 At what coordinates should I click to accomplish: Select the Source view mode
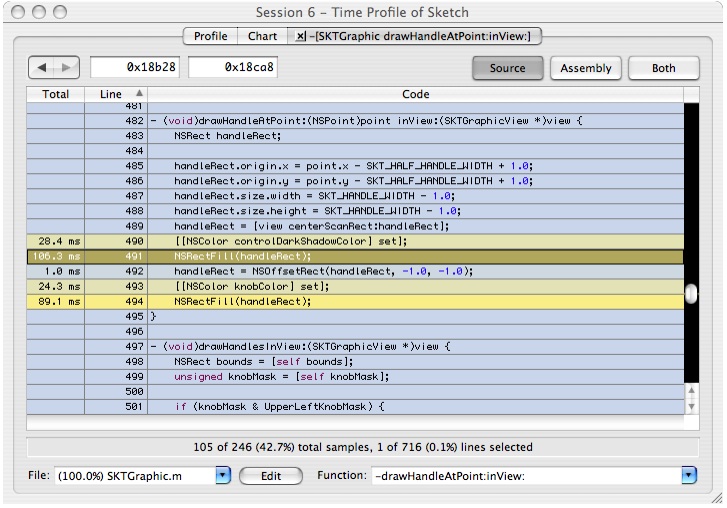point(508,68)
